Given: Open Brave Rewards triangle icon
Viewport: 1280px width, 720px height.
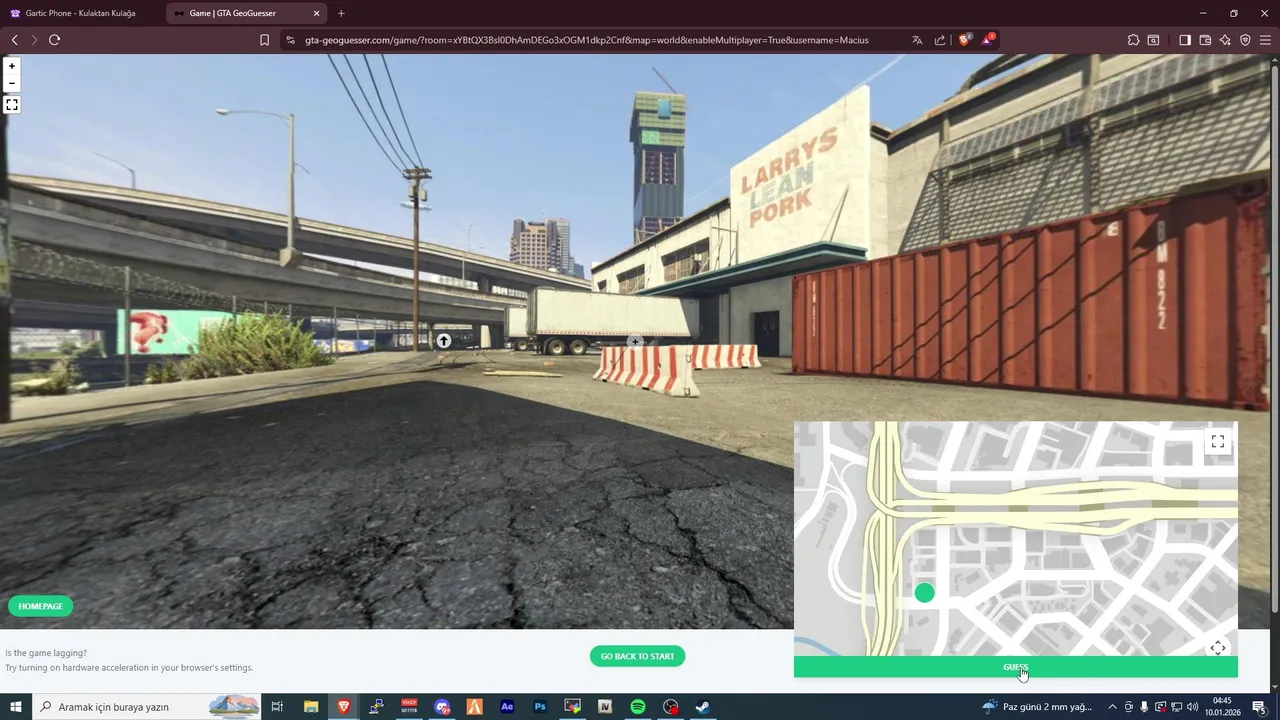Looking at the screenshot, I should (988, 40).
